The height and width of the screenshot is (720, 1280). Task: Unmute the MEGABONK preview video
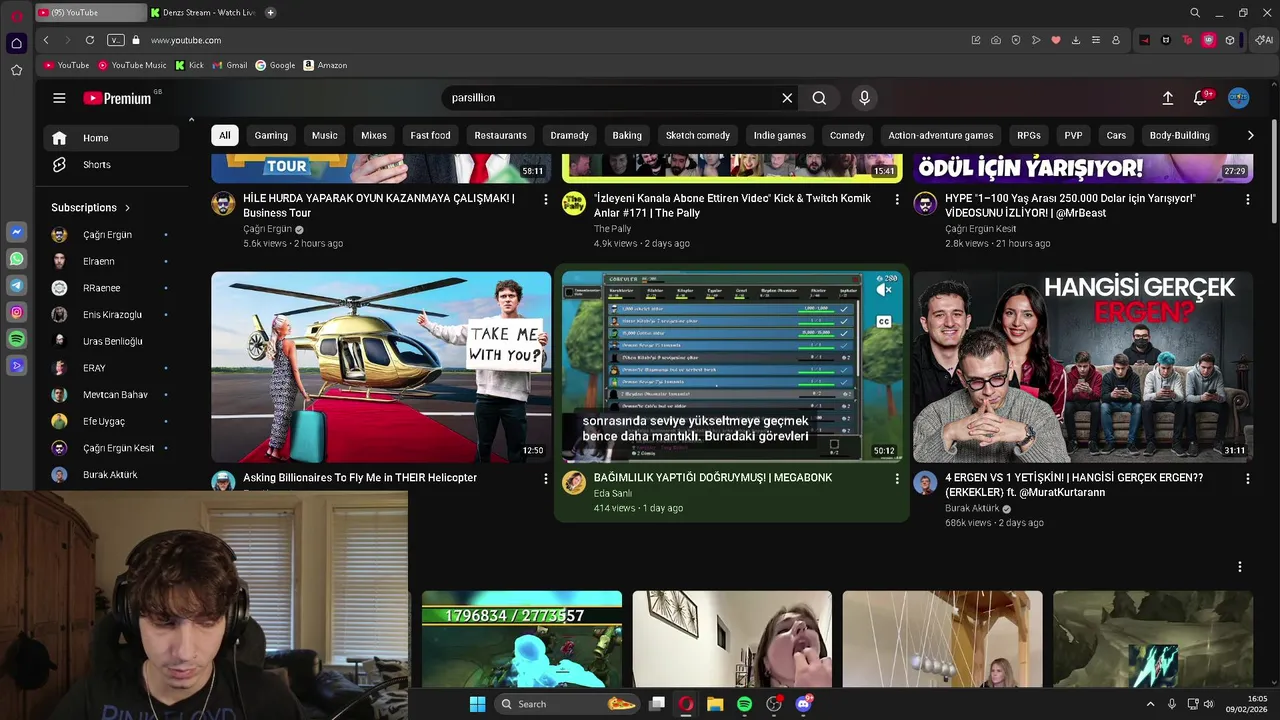(884, 290)
